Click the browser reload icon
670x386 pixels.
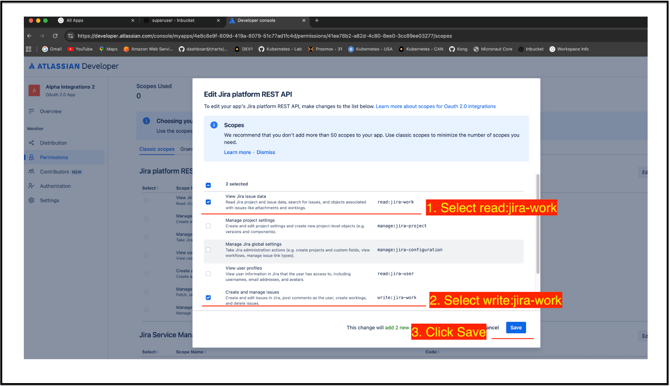pos(55,36)
